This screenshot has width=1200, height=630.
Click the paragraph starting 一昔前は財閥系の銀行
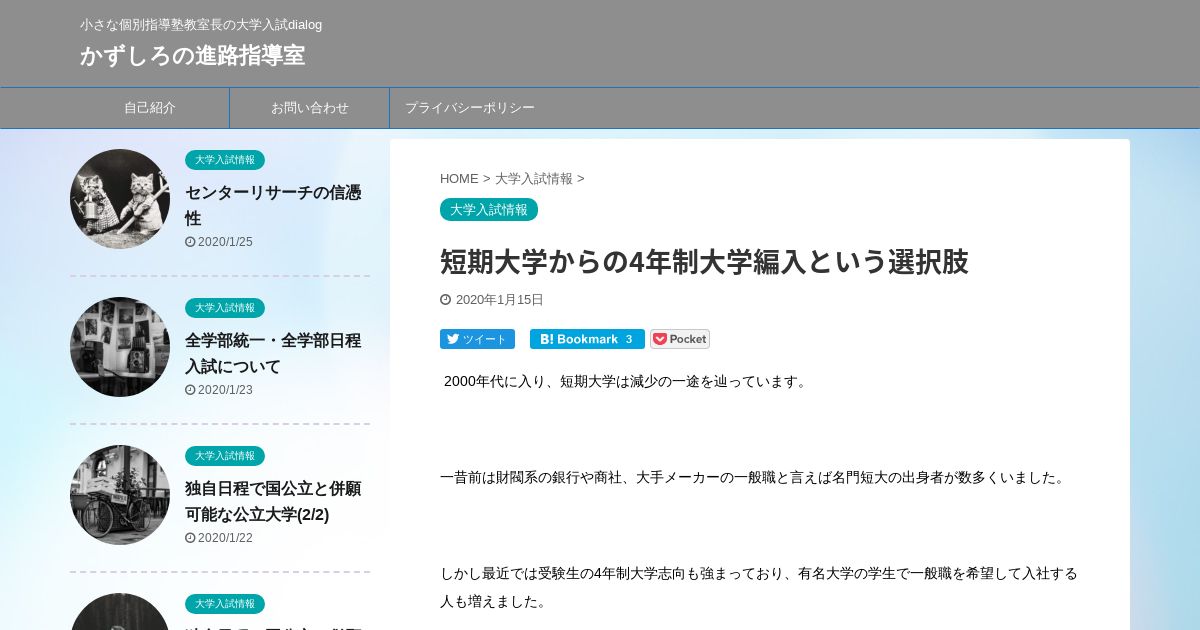click(x=755, y=477)
